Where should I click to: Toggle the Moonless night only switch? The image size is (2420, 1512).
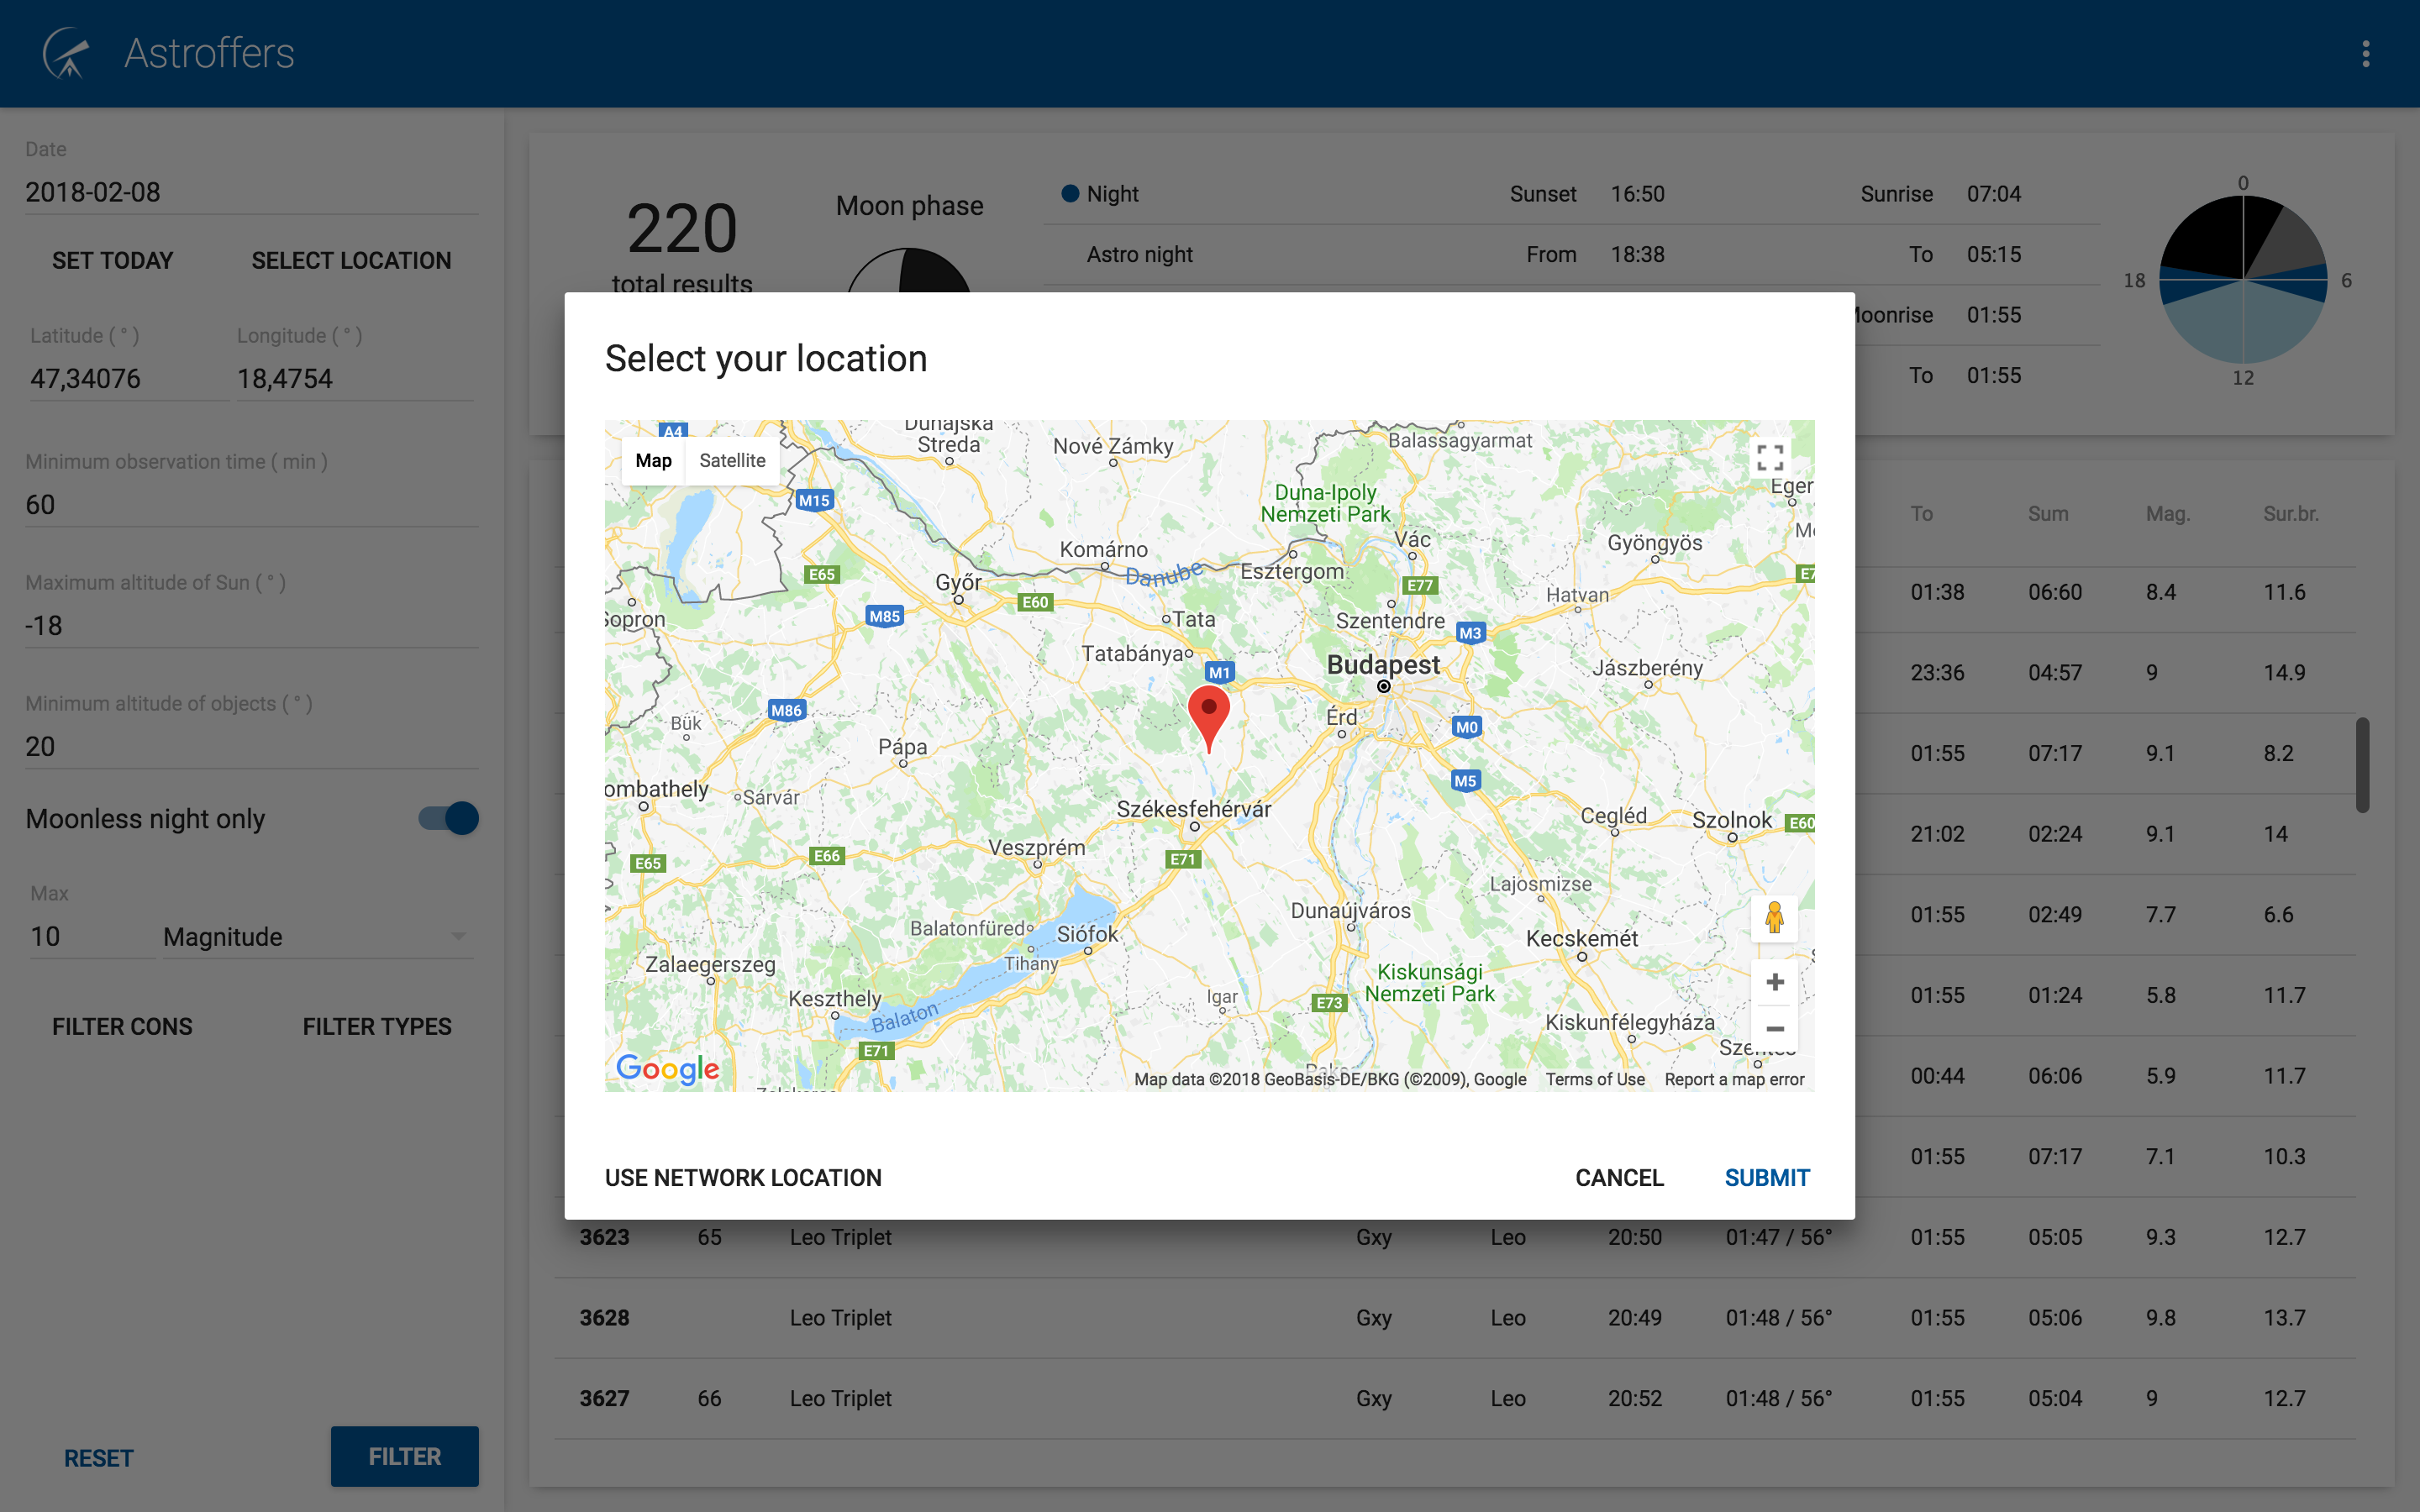coord(449,818)
